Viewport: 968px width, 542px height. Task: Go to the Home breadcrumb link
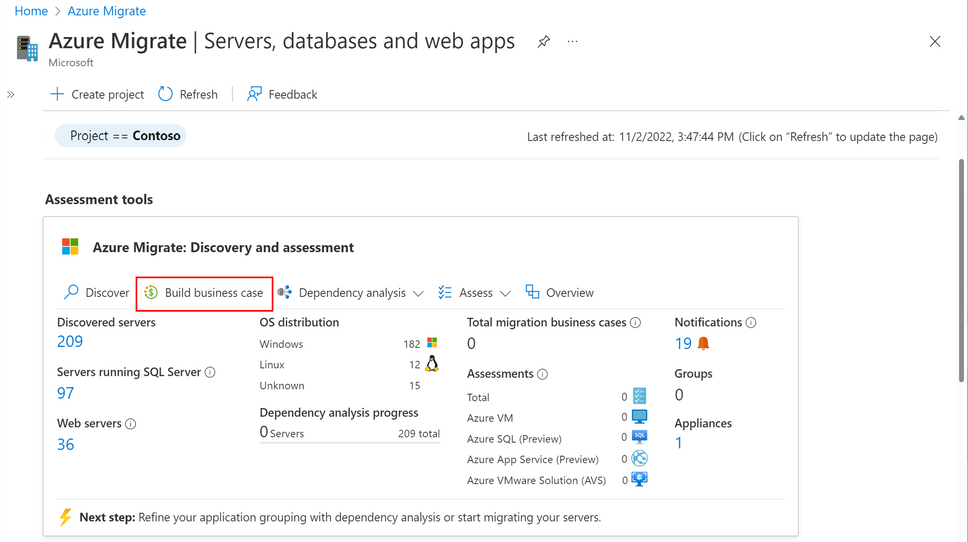31,11
